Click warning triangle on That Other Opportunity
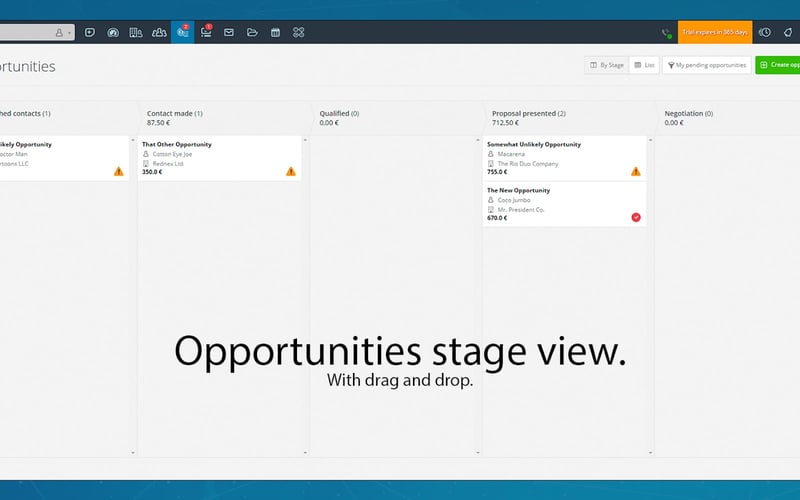This screenshot has height=500, width=800. [291, 171]
